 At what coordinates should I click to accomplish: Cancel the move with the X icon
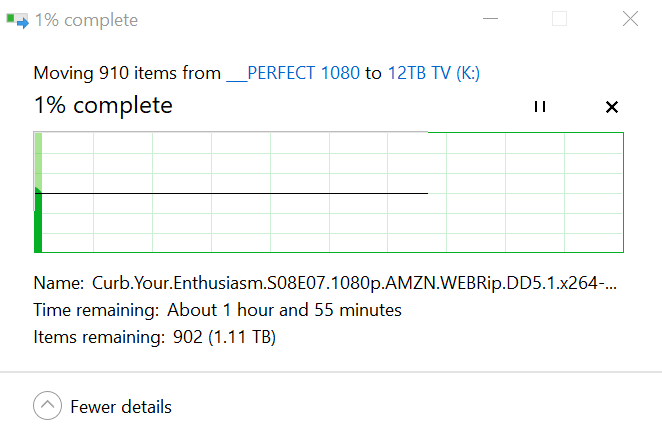click(x=612, y=107)
